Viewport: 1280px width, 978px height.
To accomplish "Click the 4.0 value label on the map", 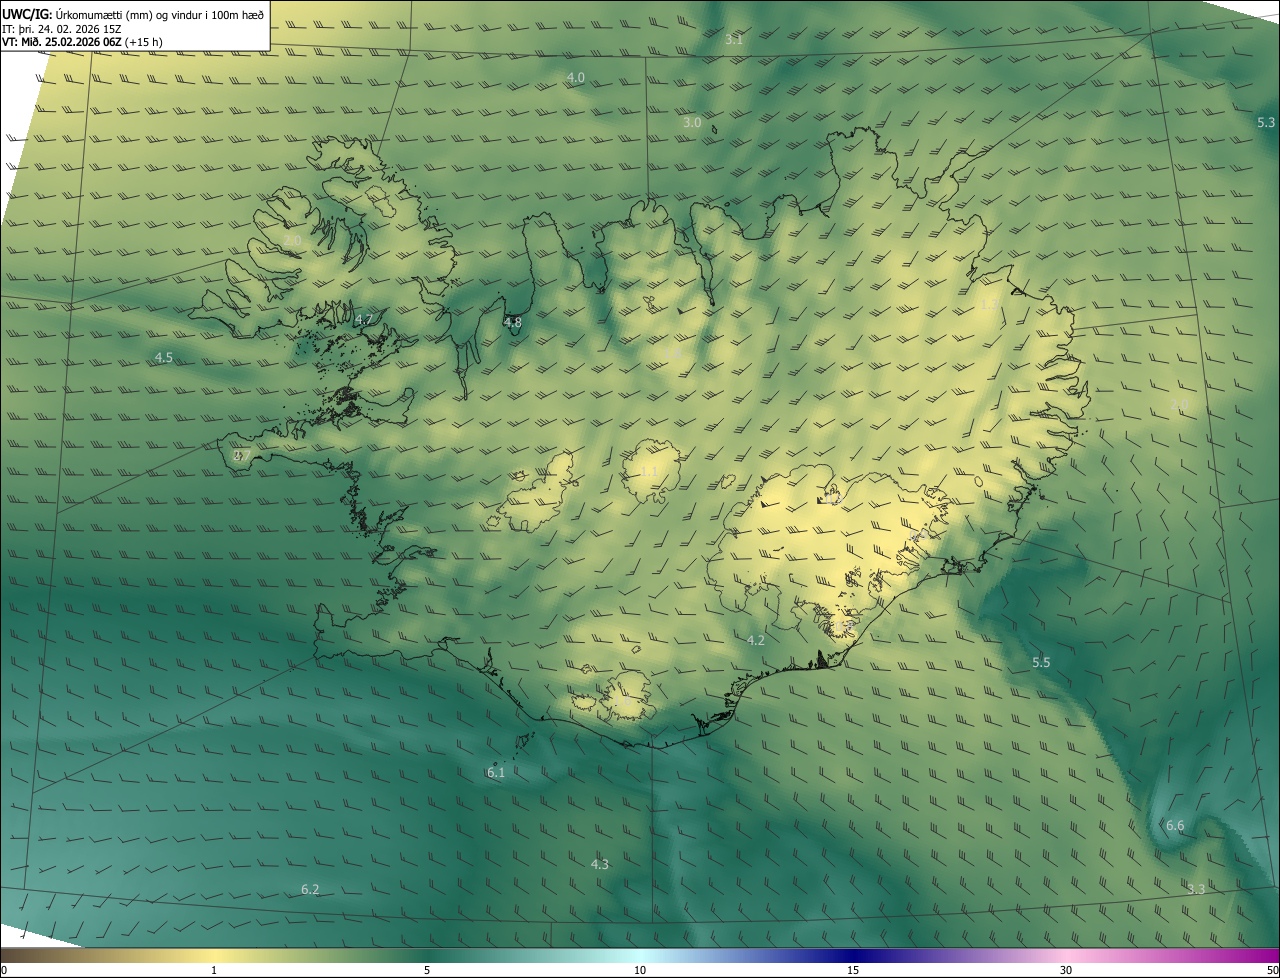I will coord(576,77).
